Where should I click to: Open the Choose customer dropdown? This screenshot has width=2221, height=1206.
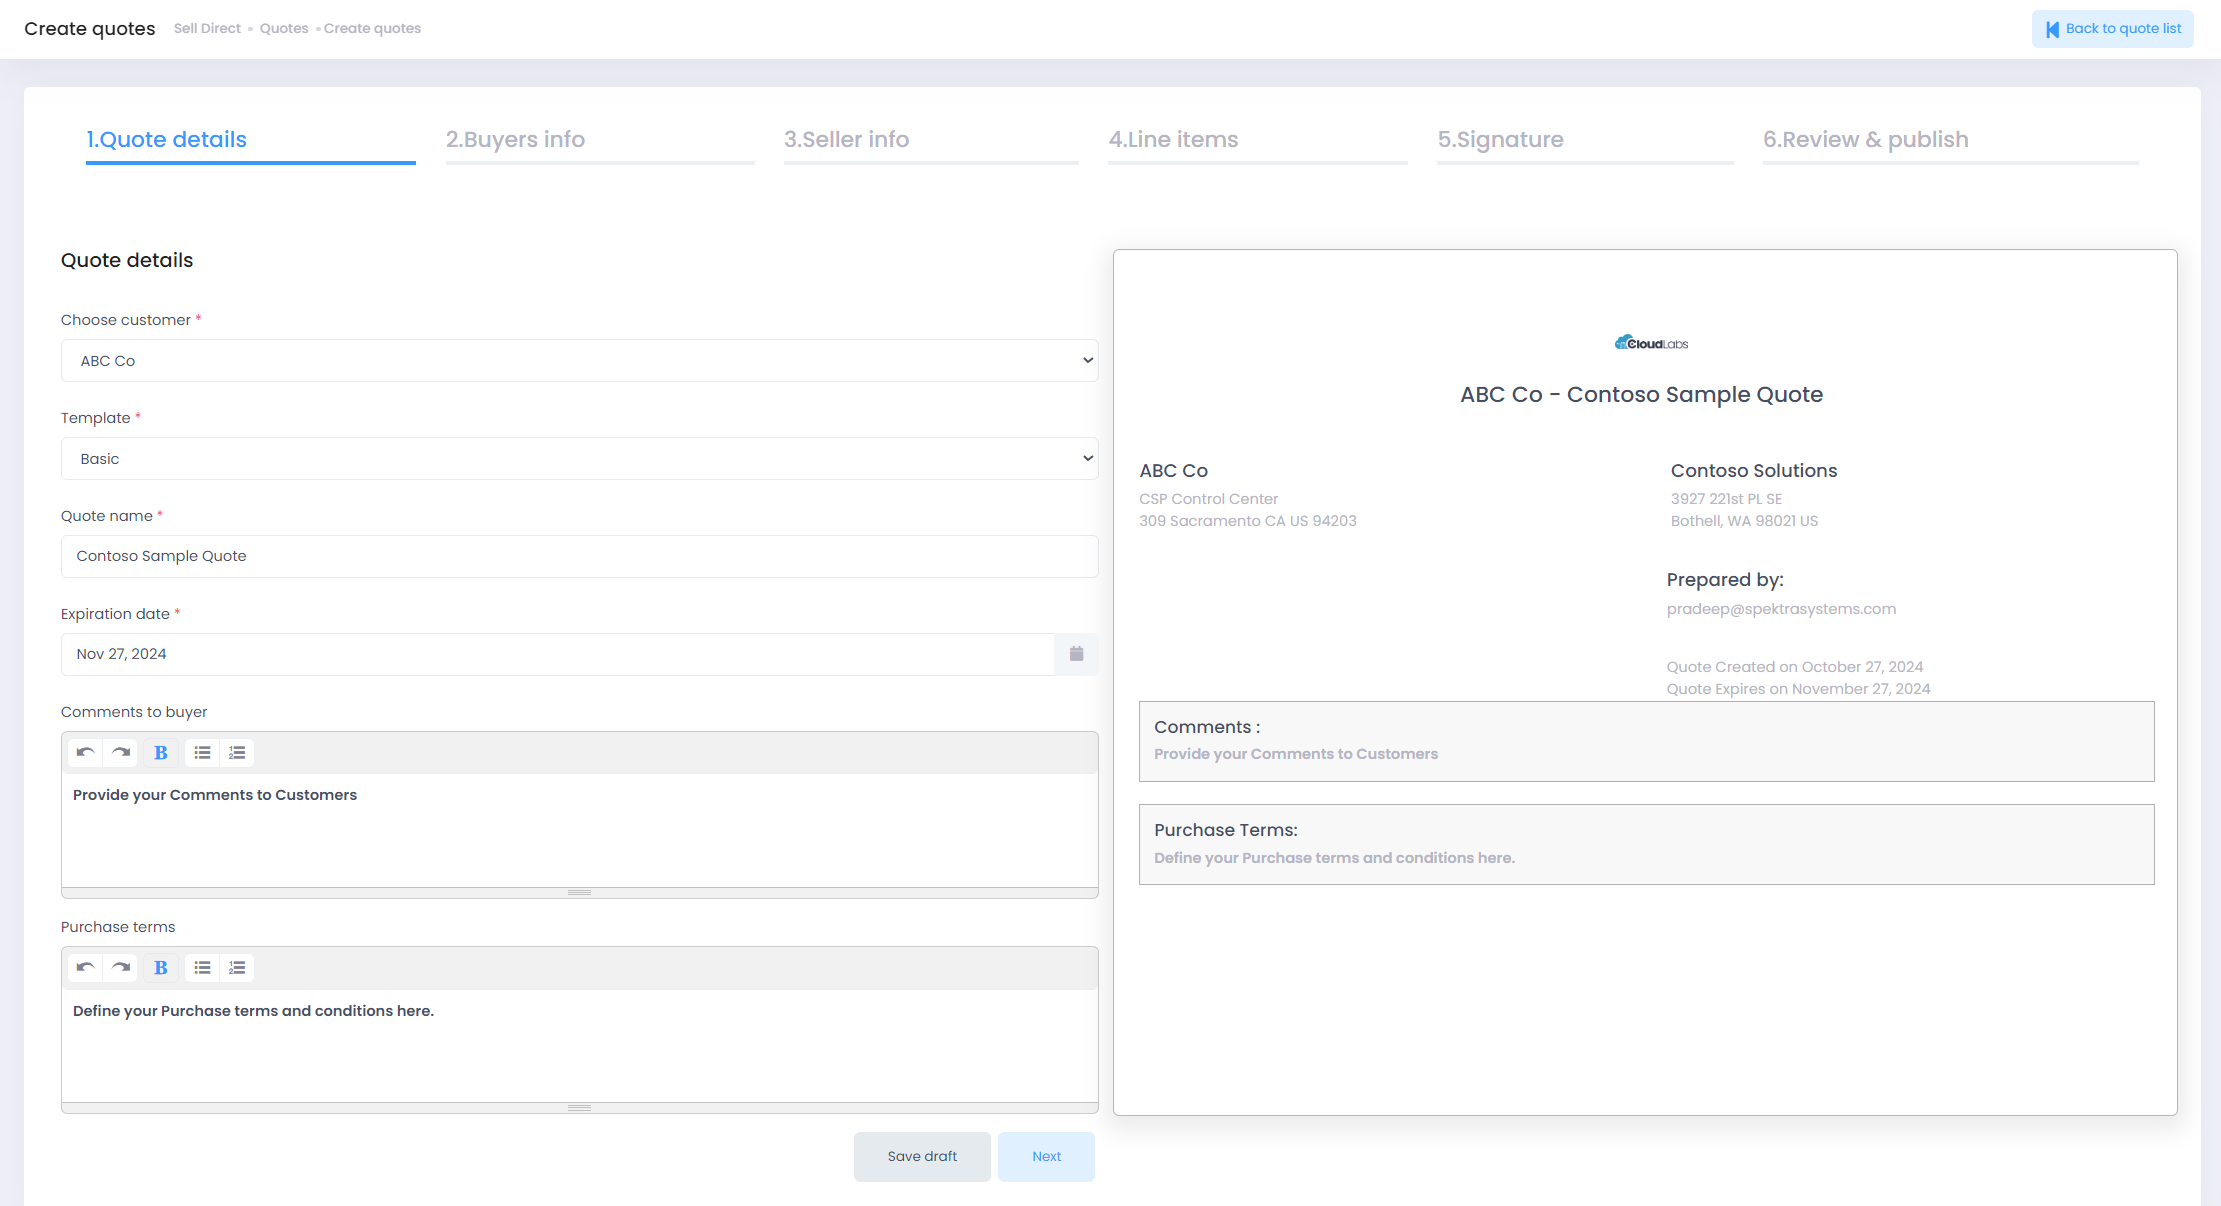pos(580,360)
